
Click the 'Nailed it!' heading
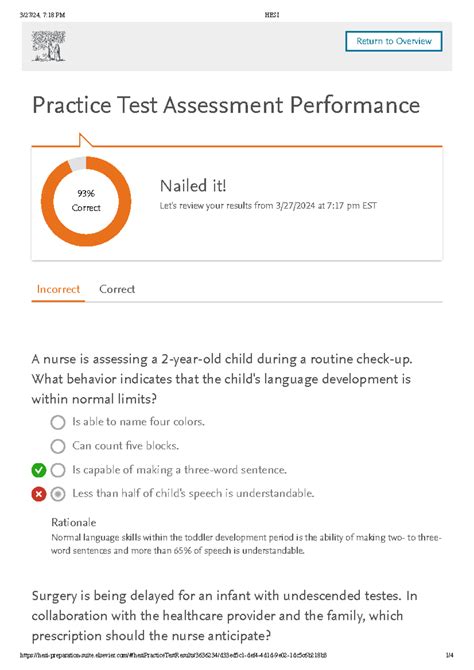click(x=193, y=186)
